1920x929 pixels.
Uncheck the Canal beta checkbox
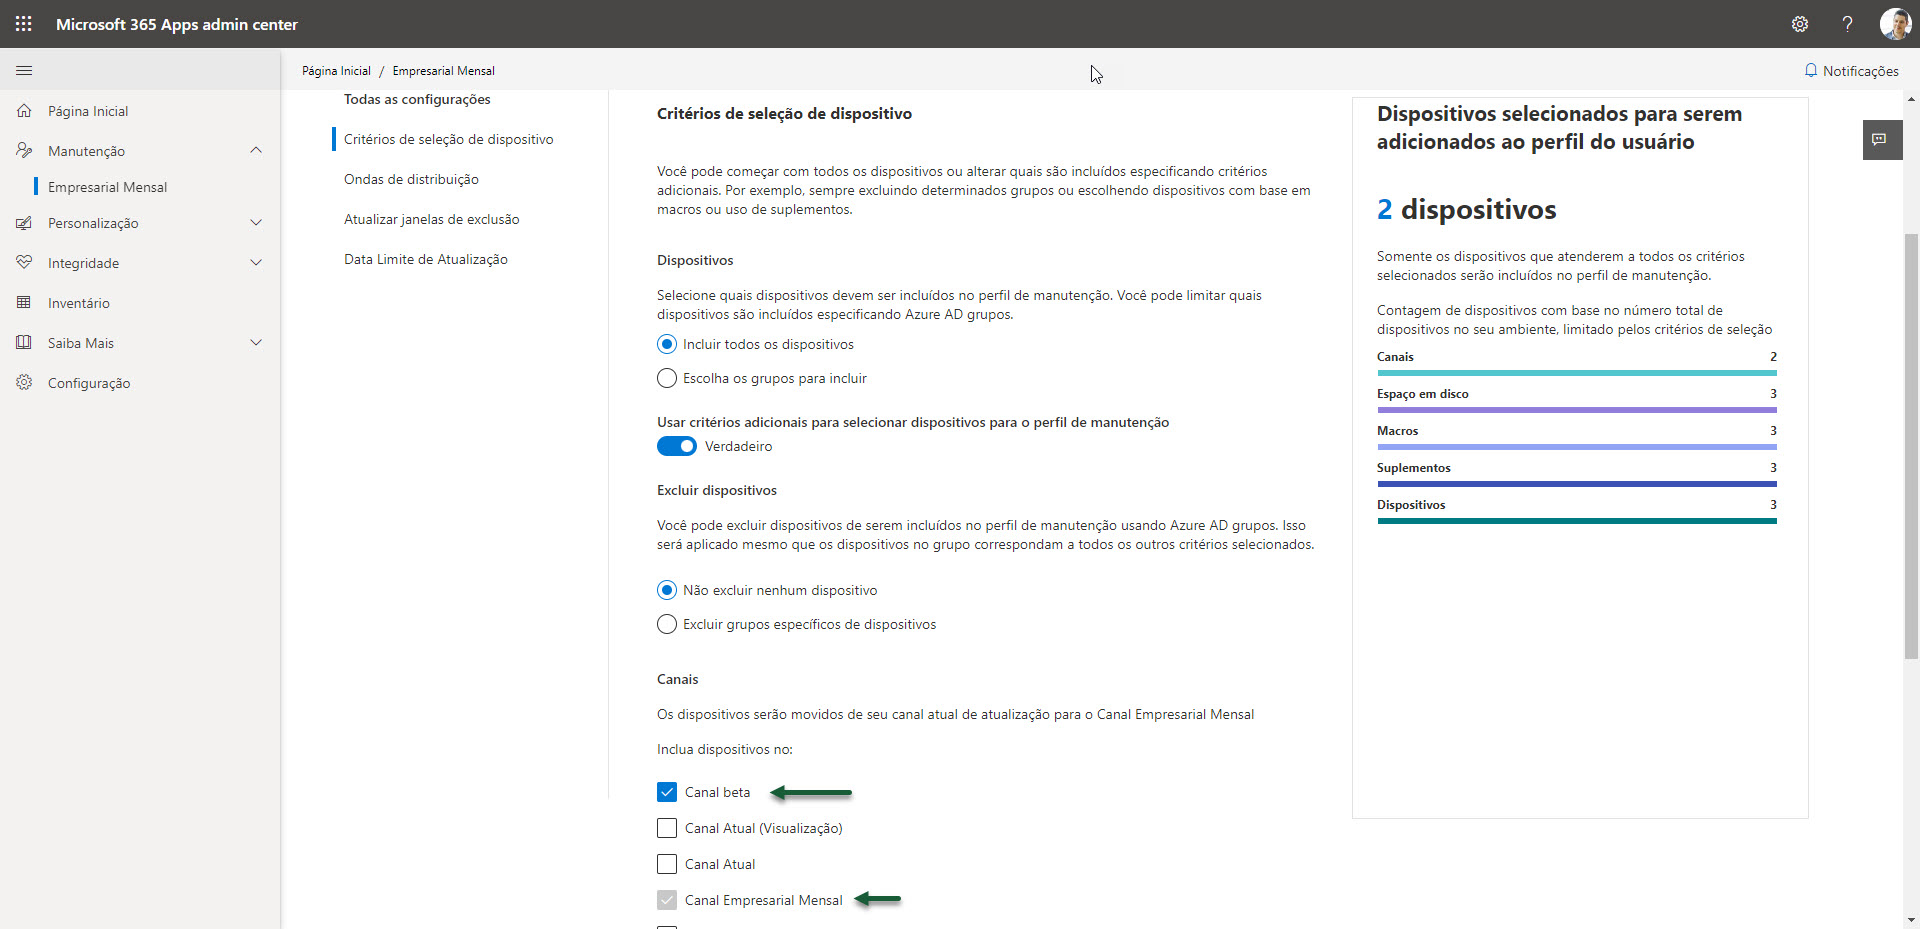pyautogui.click(x=667, y=793)
